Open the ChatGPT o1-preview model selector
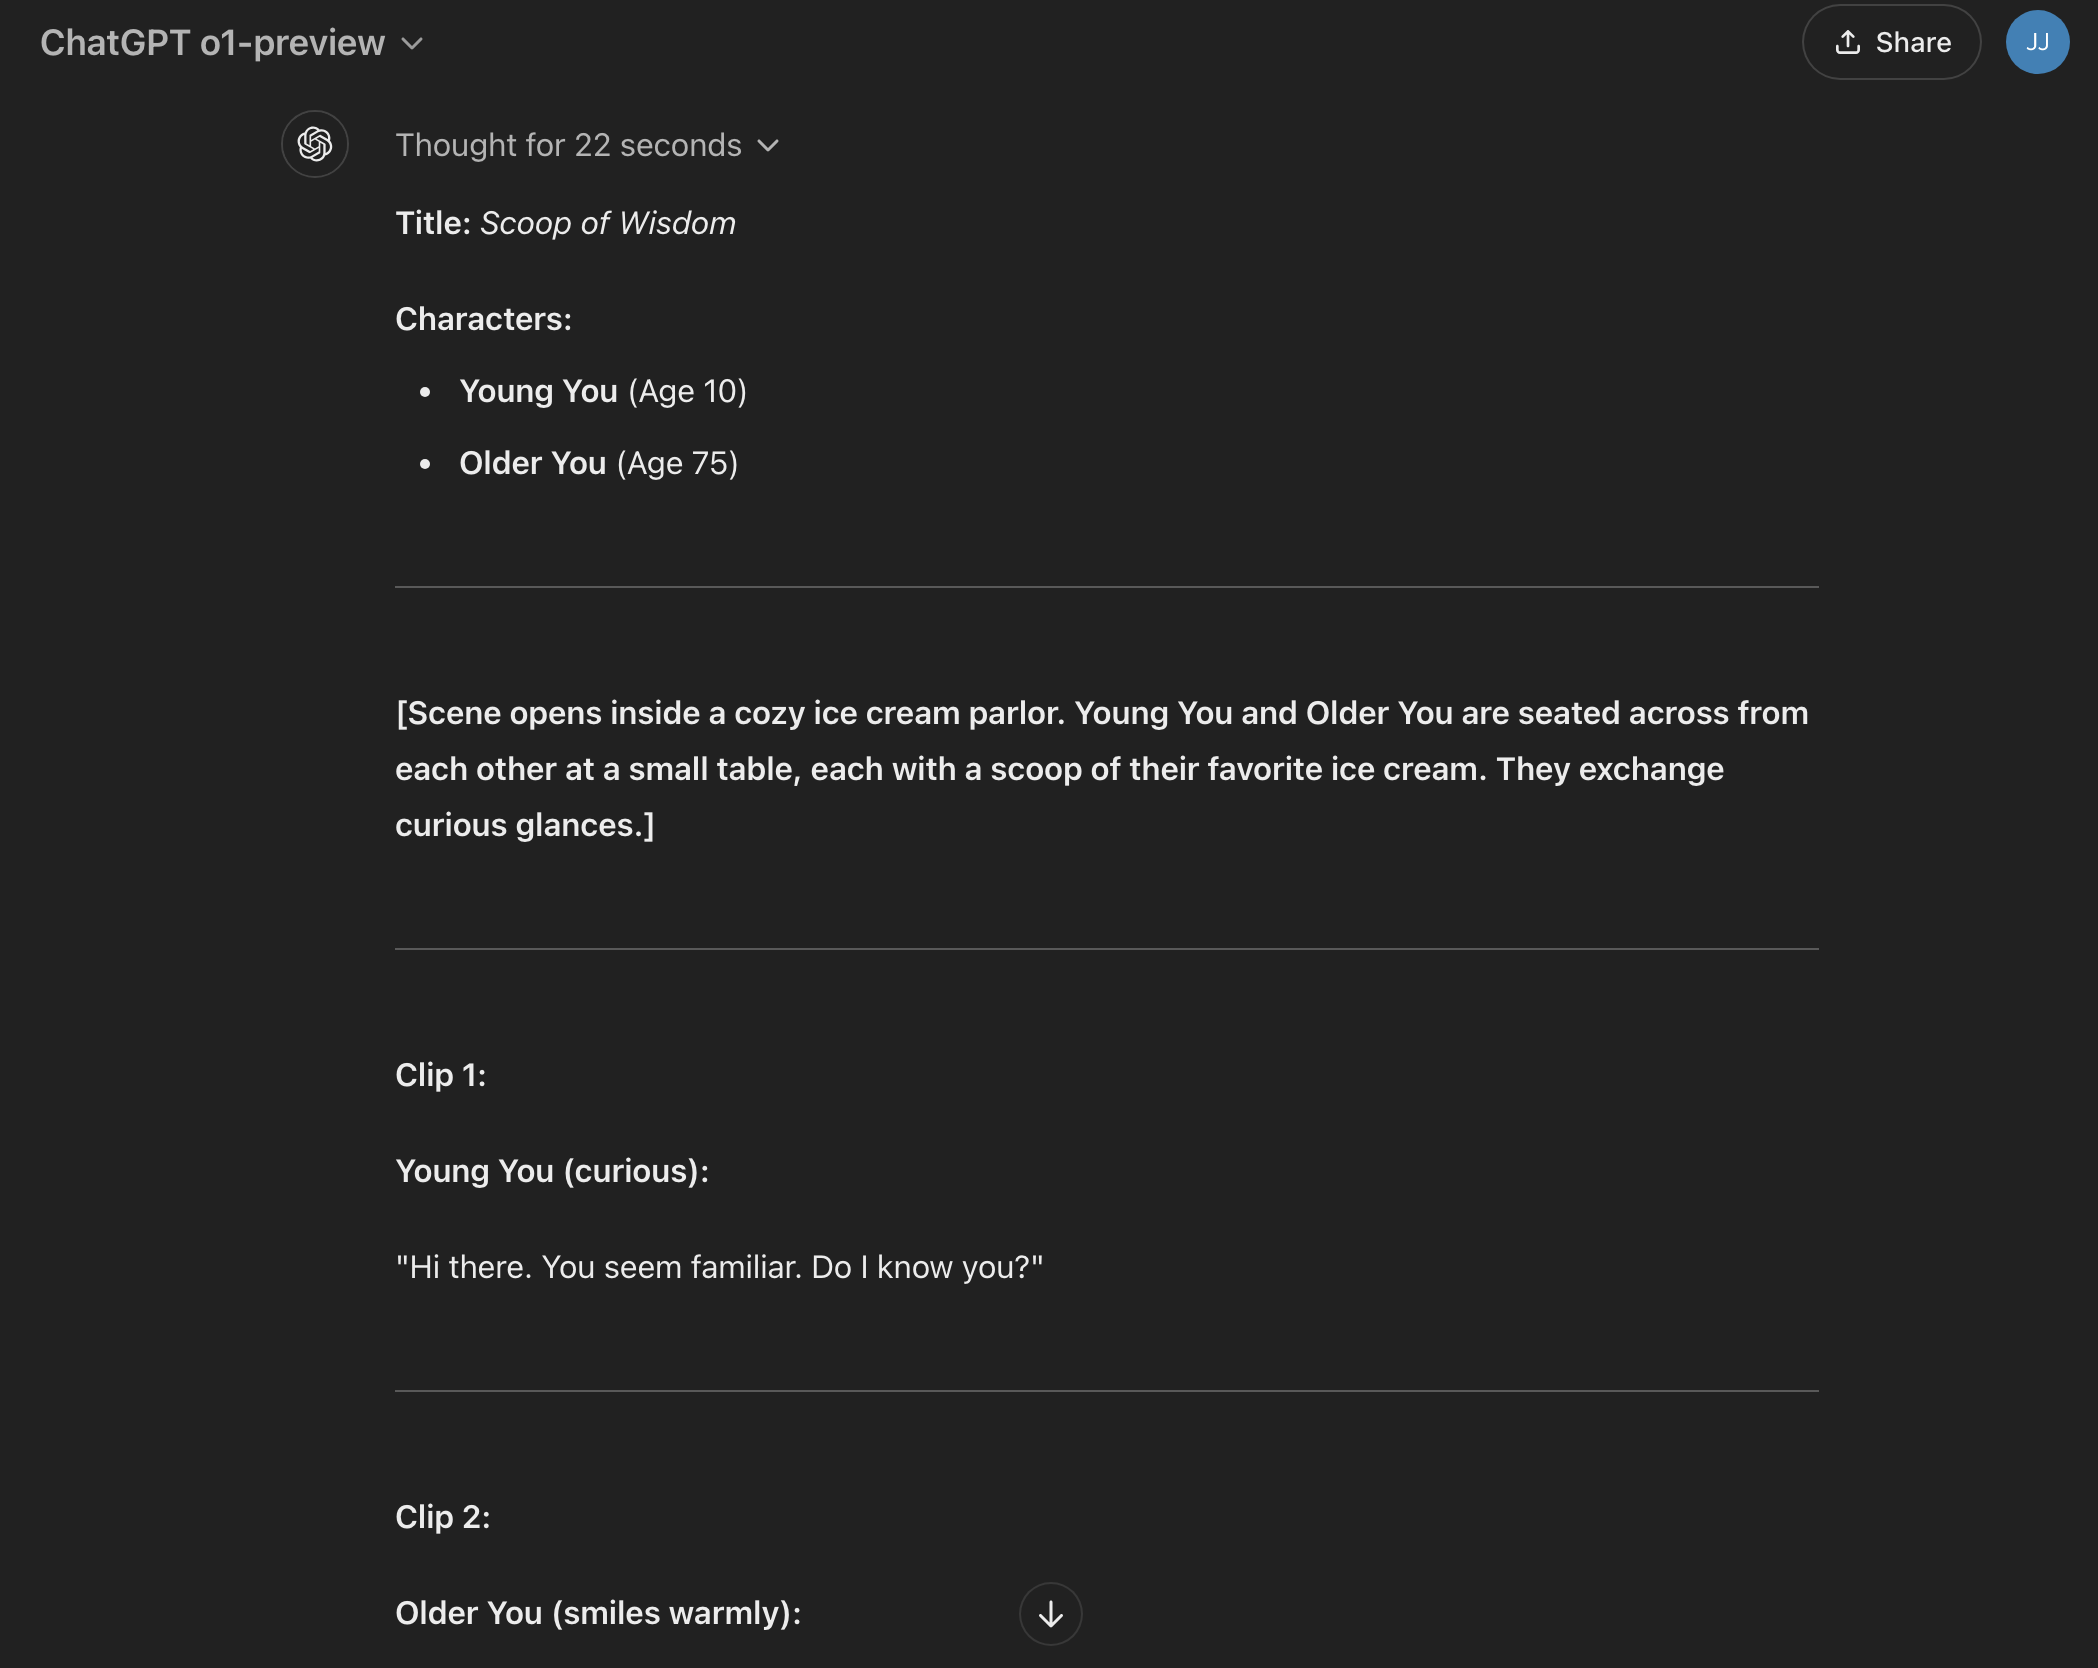 point(212,43)
